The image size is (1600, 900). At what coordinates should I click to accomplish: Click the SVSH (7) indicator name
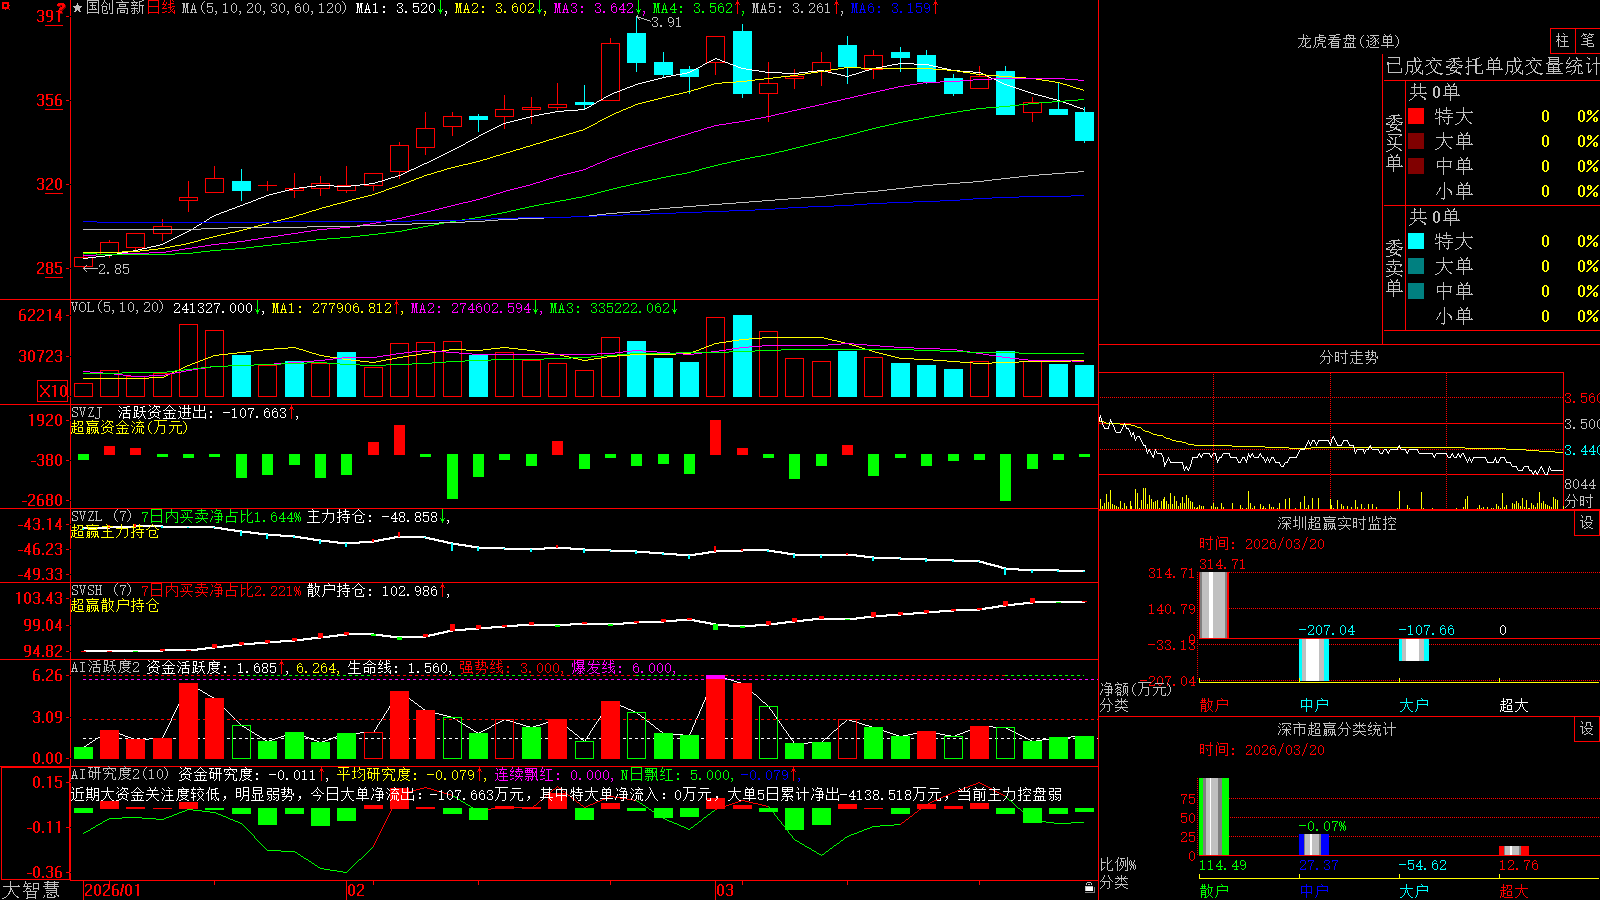tap(101, 591)
